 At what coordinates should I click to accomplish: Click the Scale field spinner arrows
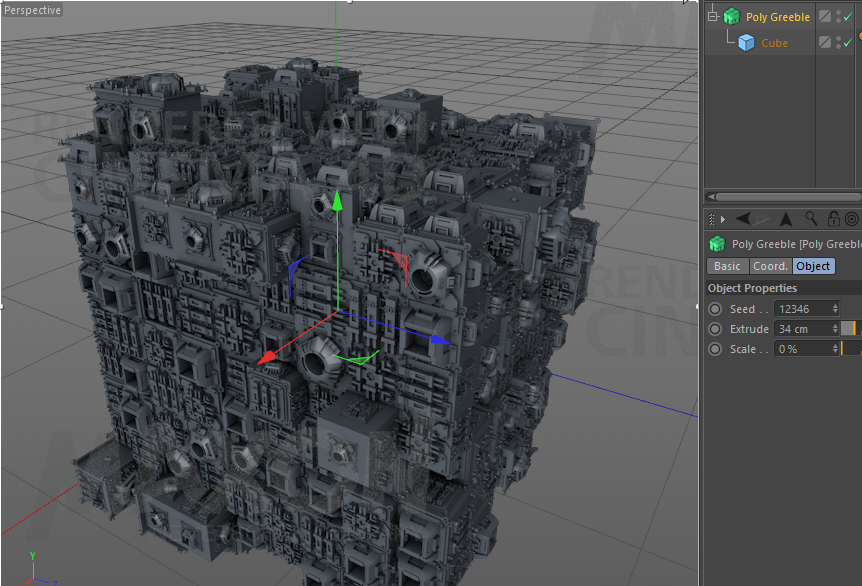coord(835,349)
